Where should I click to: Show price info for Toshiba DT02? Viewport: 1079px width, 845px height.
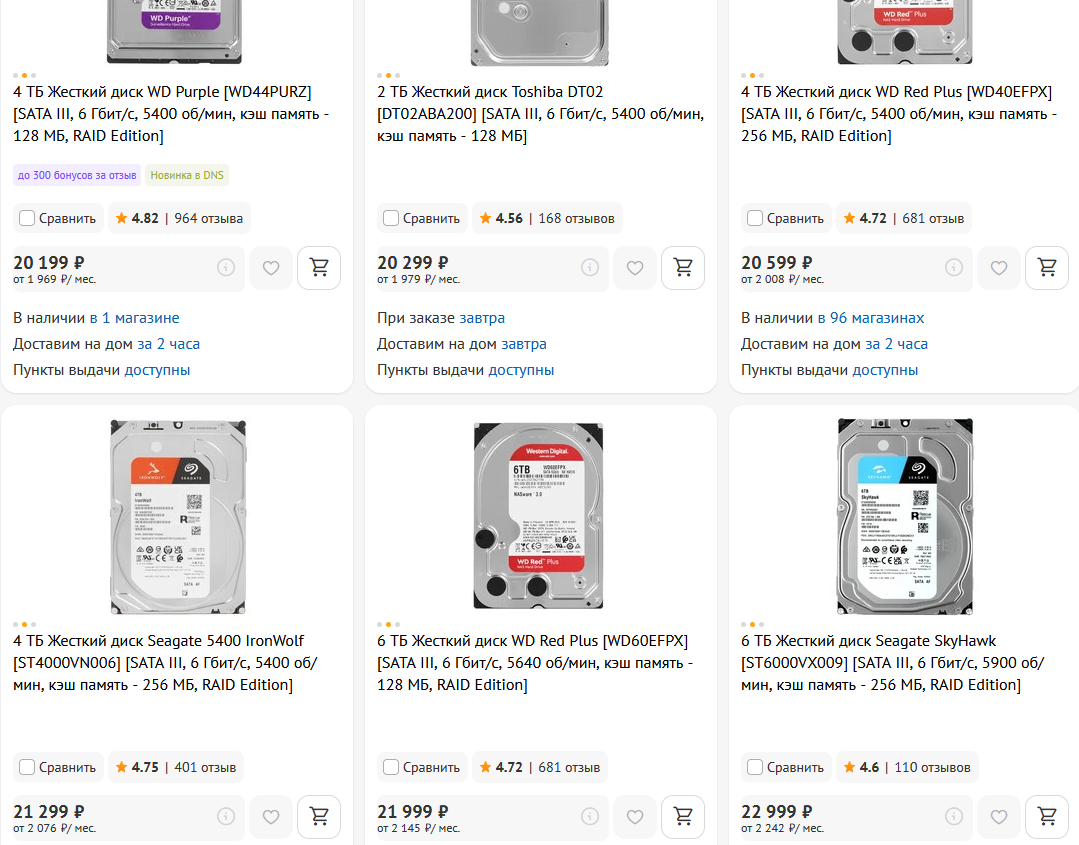pyautogui.click(x=590, y=268)
